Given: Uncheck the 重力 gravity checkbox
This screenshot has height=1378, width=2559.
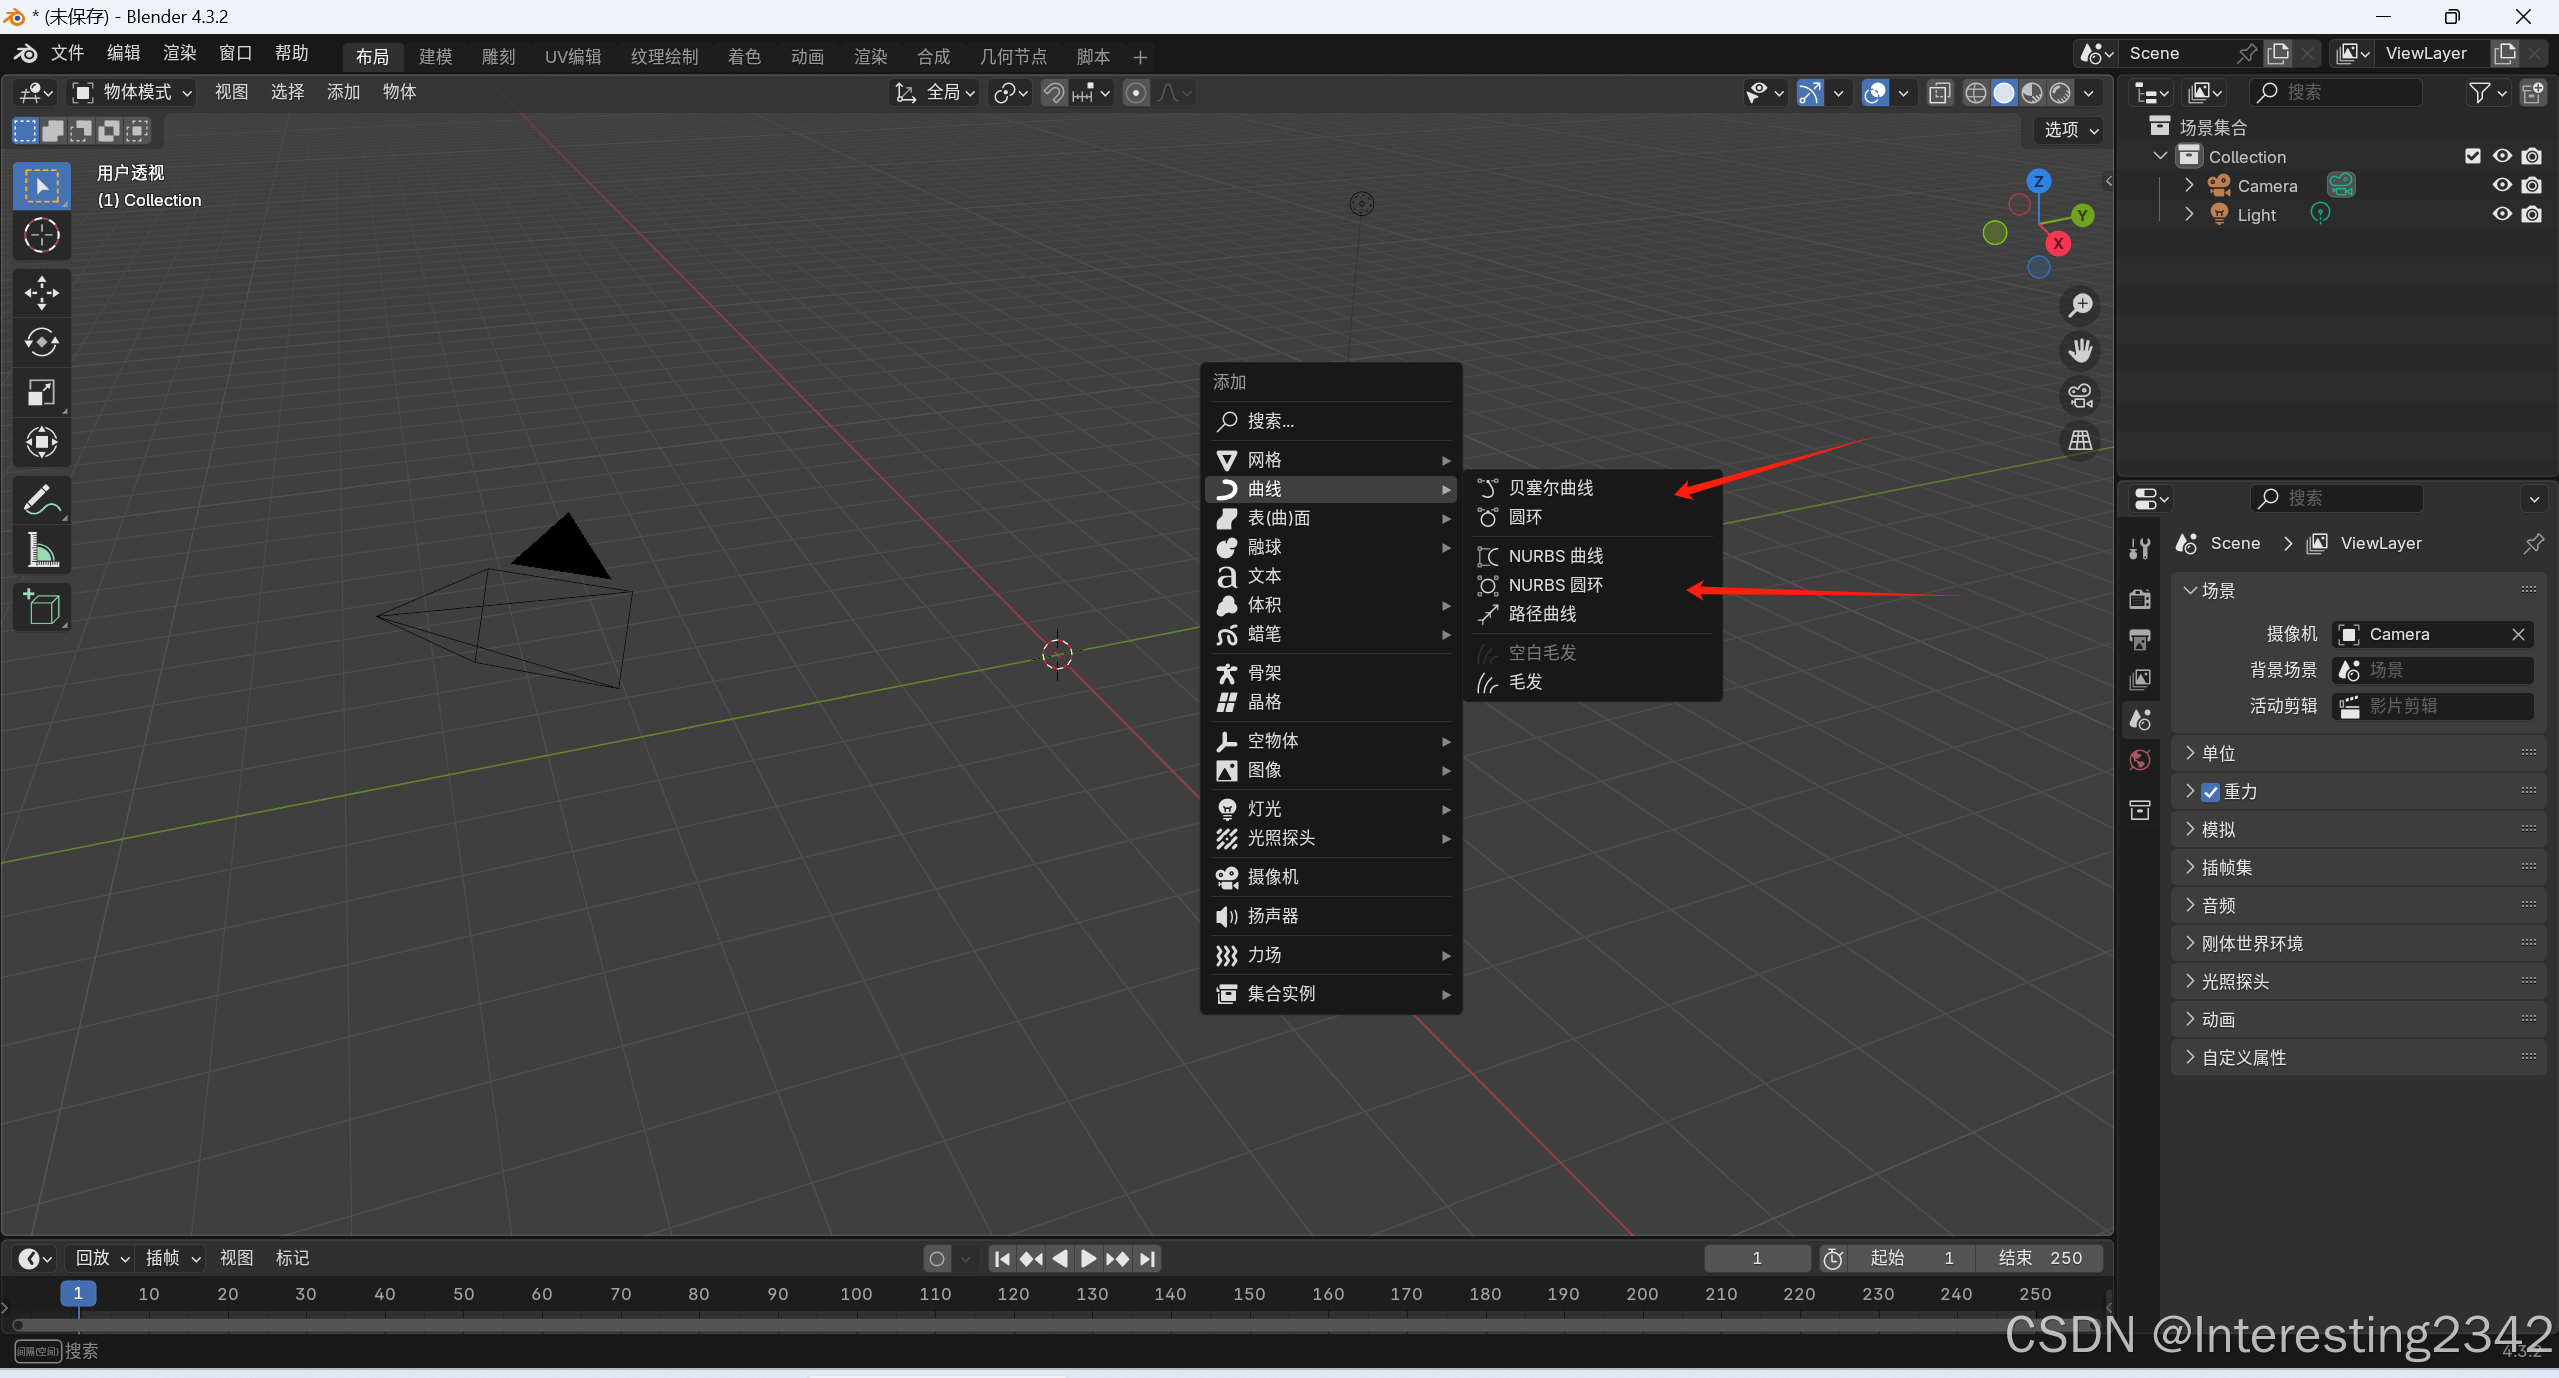Looking at the screenshot, I should click(2210, 792).
